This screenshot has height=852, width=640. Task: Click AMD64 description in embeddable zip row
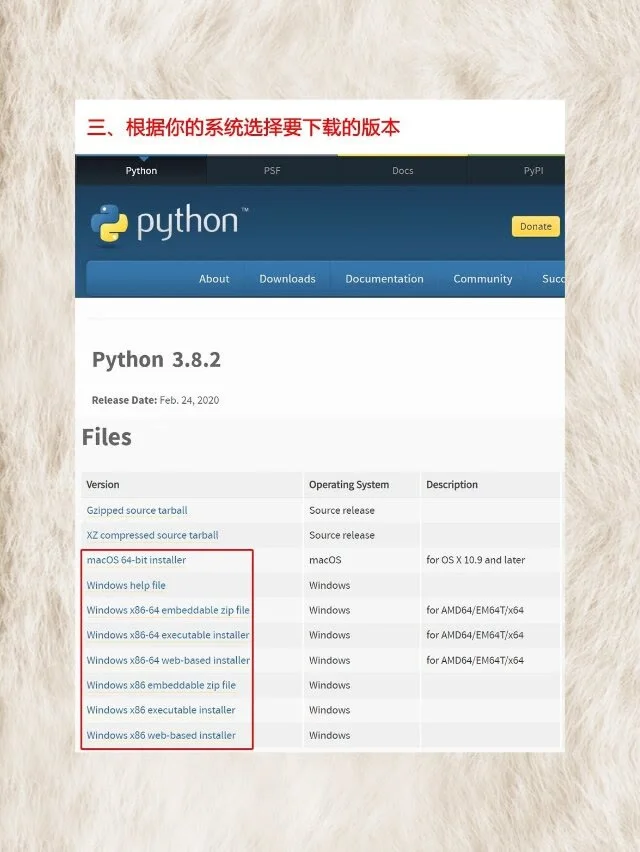tap(475, 610)
